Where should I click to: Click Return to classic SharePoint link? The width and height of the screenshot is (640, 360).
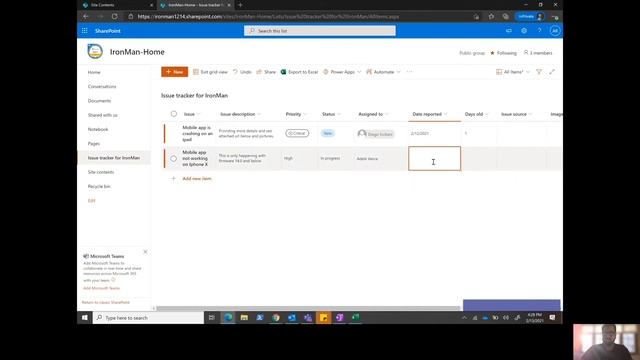(106, 302)
